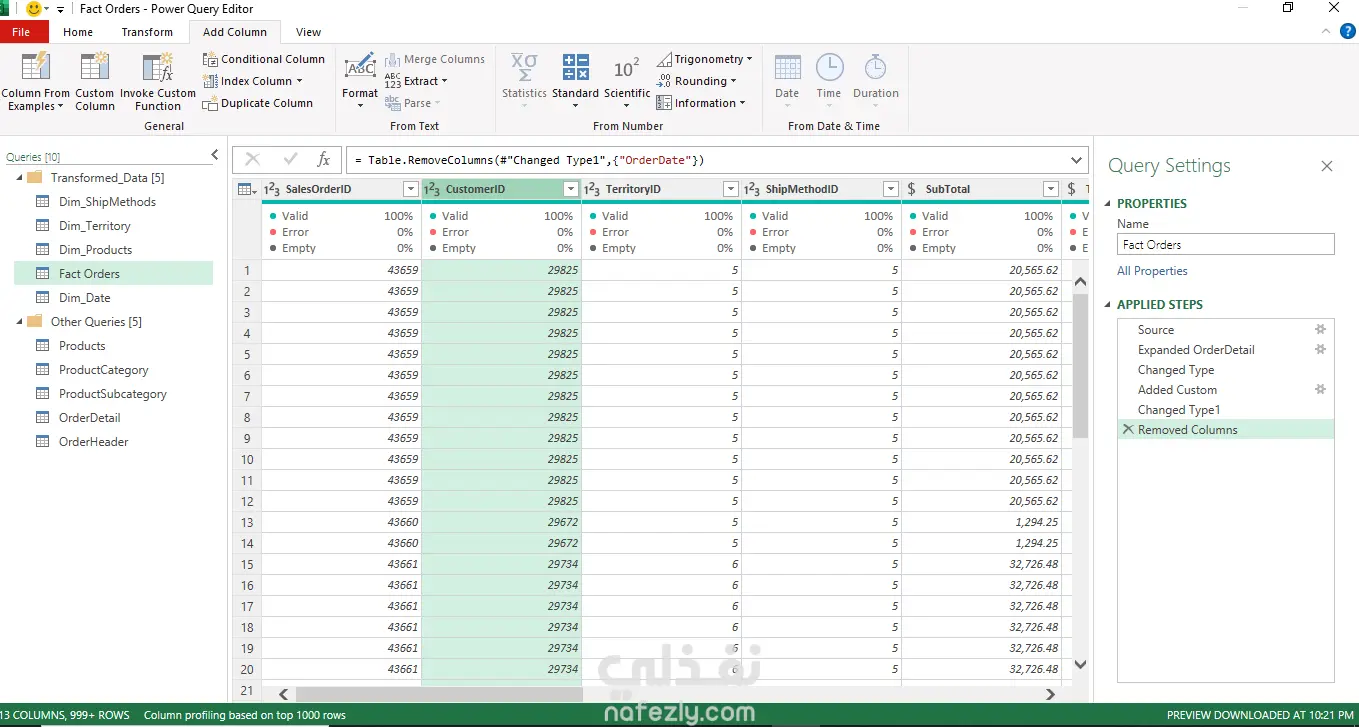Collapse the Queries pane
The width and height of the screenshot is (1359, 727).
(x=214, y=155)
